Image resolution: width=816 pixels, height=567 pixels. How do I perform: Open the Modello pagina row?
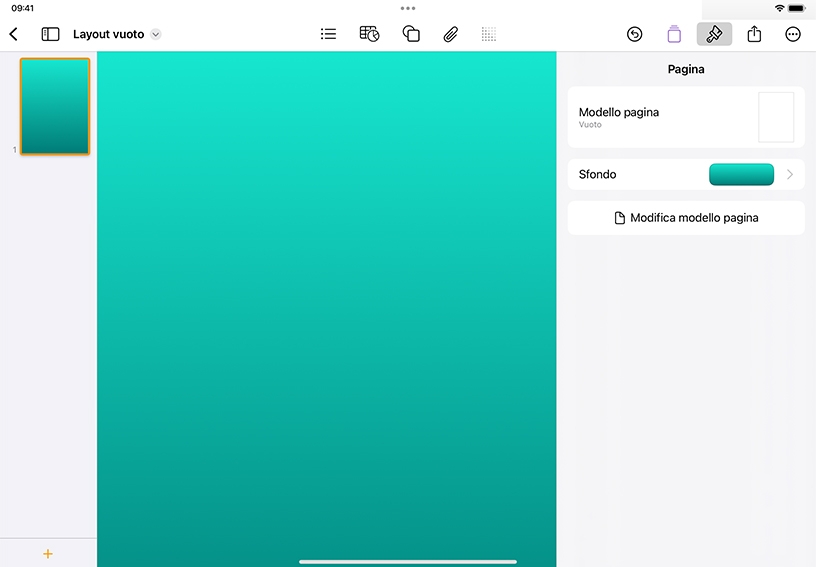click(x=686, y=118)
